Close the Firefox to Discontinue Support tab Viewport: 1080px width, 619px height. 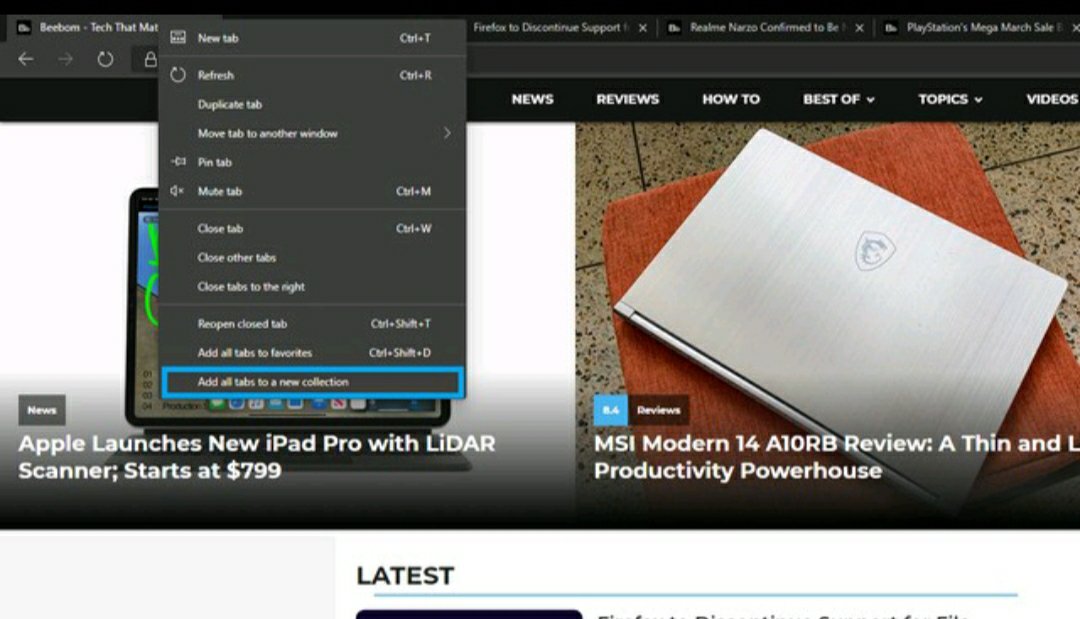click(642, 28)
